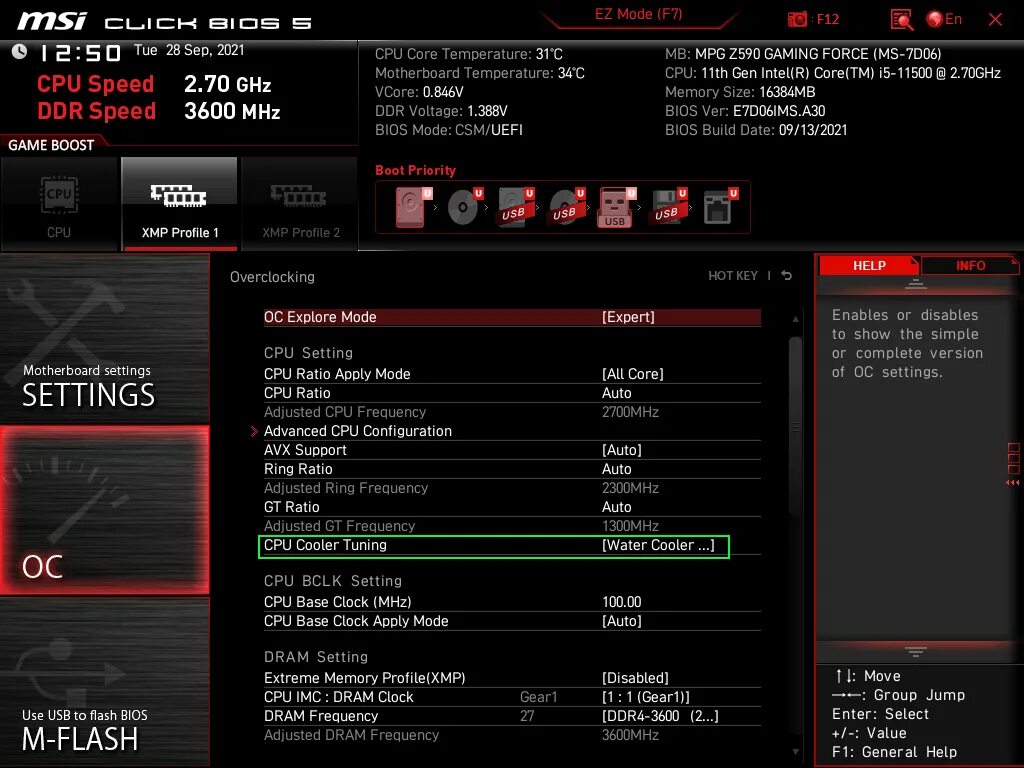The image size is (1024, 768).
Task: Change language via the En globe icon
Action: pos(944,19)
